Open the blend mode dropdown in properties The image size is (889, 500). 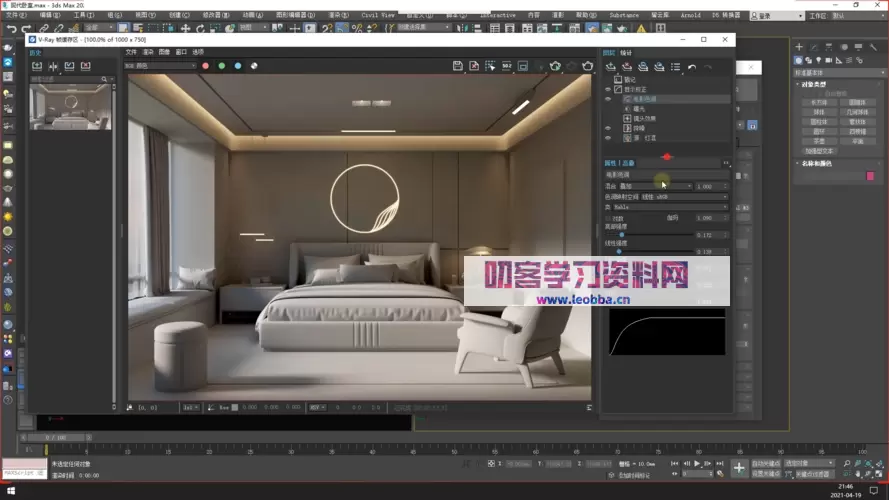[655, 186]
